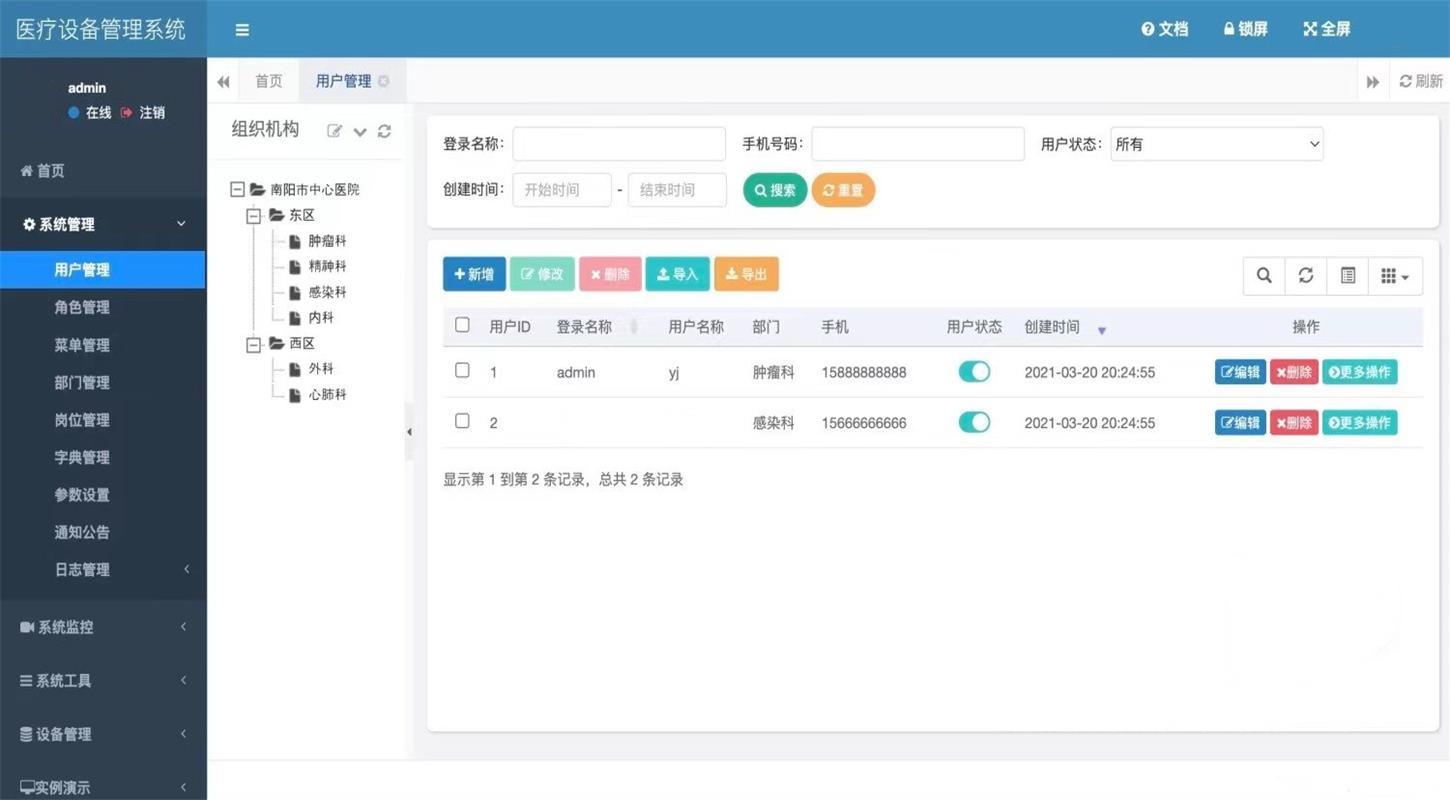Viewport: 1450px width, 800px height.
Task: Click the table refresh icon
Action: (1306, 276)
